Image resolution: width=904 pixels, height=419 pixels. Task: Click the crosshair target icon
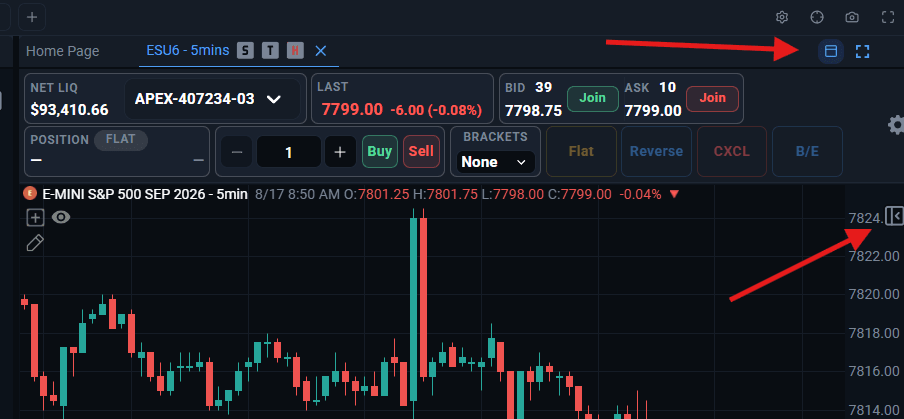point(817,17)
